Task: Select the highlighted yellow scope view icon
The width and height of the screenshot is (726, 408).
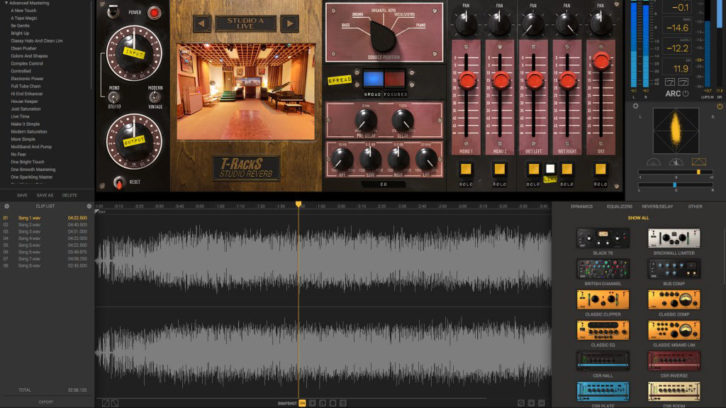Action: click(699, 162)
